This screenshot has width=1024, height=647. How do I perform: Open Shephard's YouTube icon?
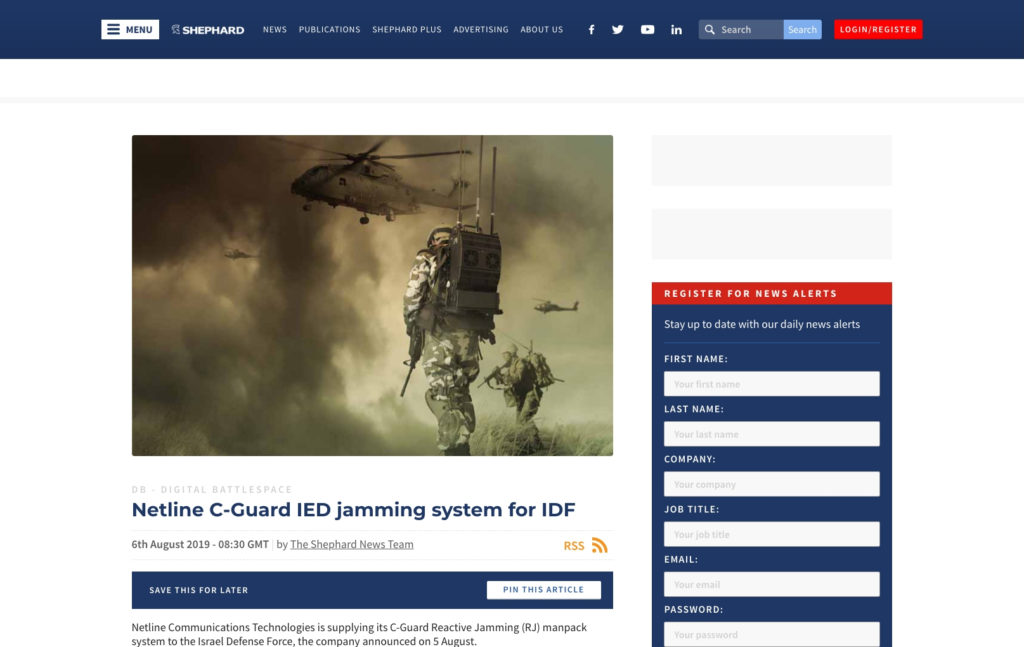(647, 29)
